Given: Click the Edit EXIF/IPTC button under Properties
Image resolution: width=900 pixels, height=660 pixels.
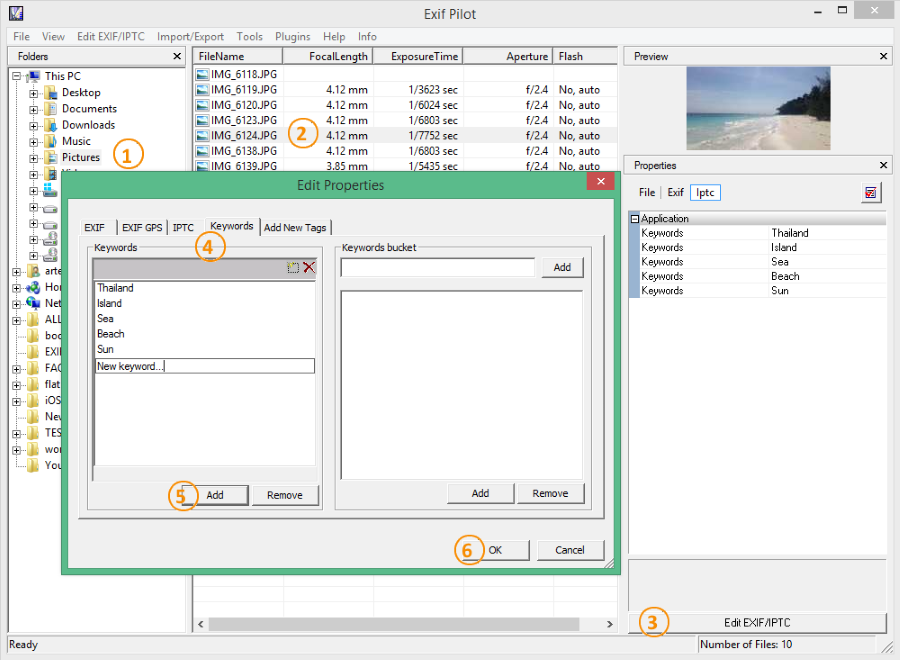Looking at the screenshot, I should tap(757, 623).
